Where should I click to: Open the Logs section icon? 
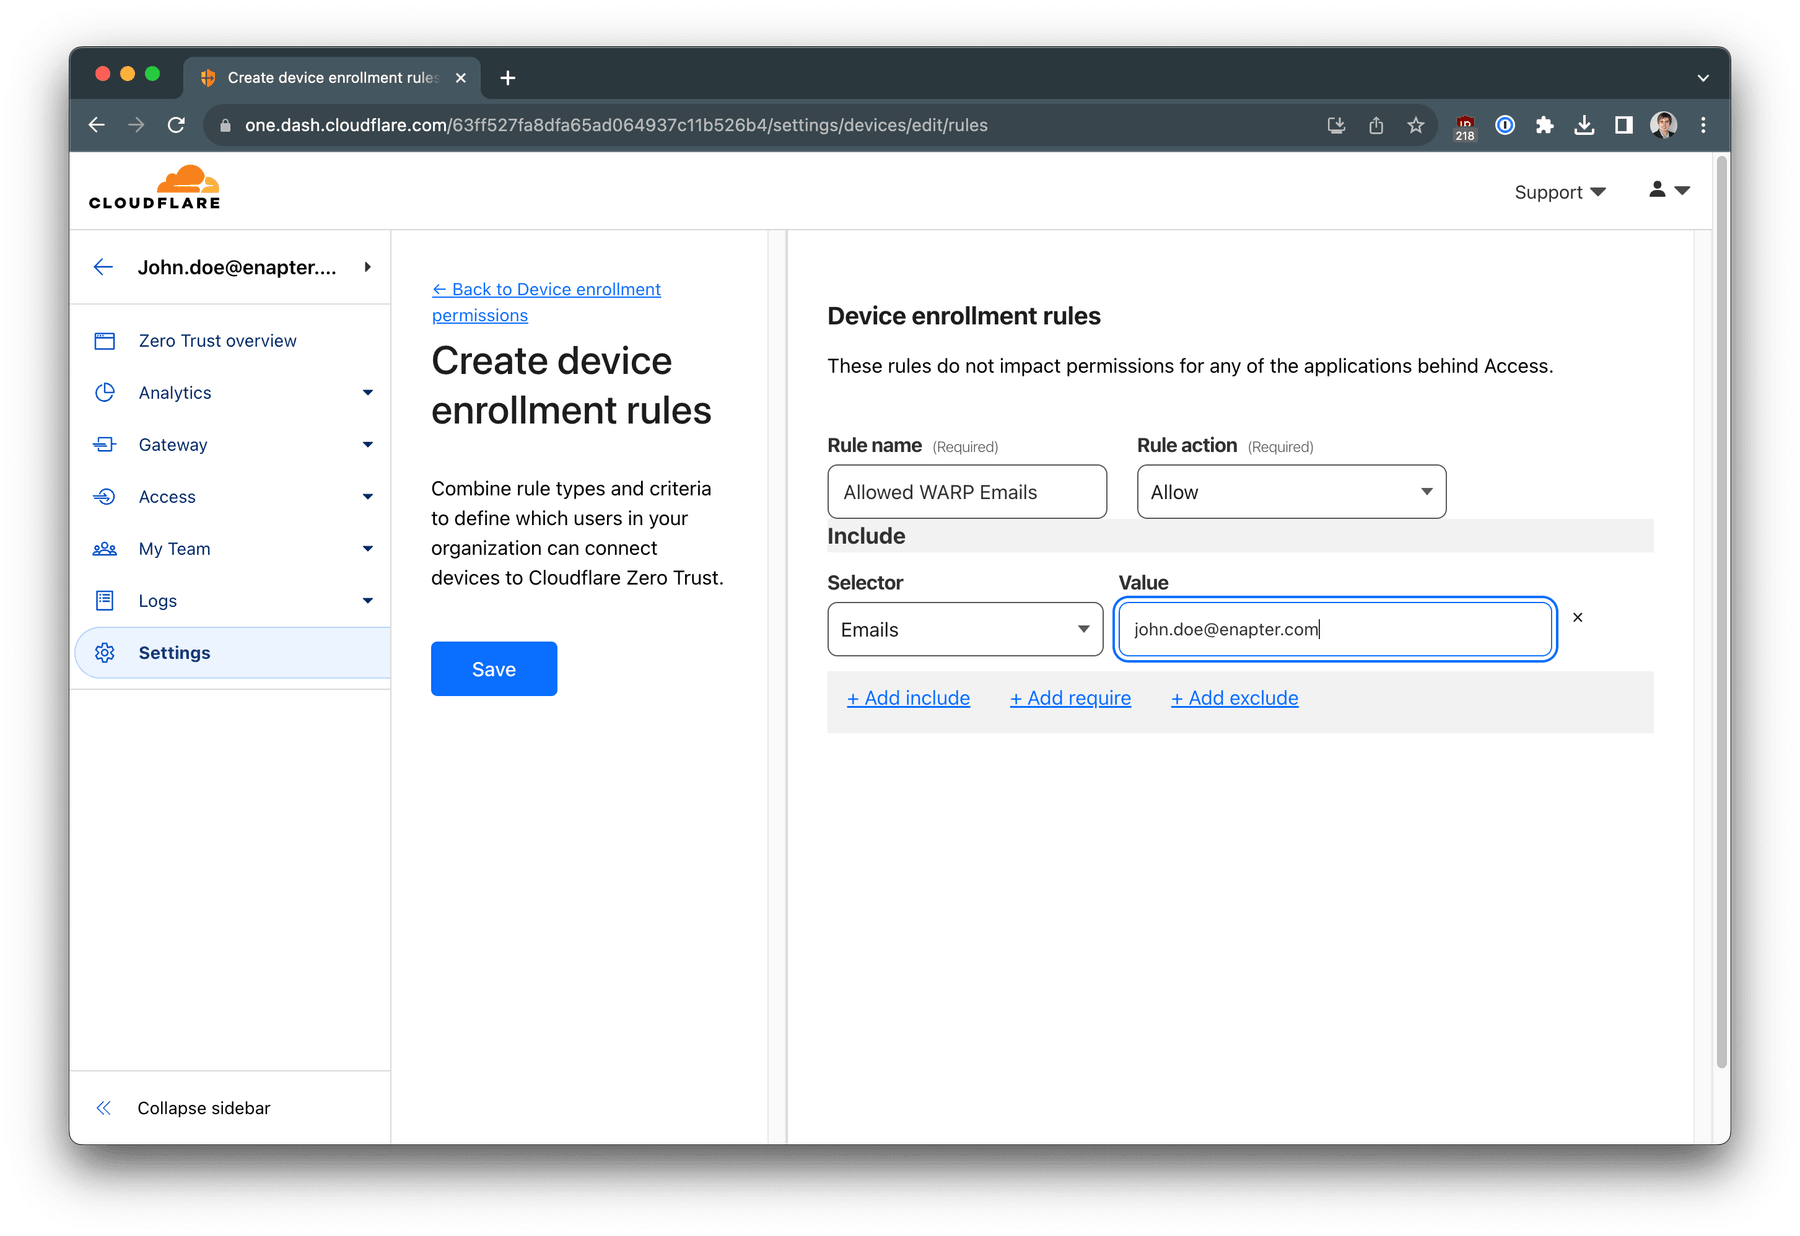pyautogui.click(x=105, y=600)
